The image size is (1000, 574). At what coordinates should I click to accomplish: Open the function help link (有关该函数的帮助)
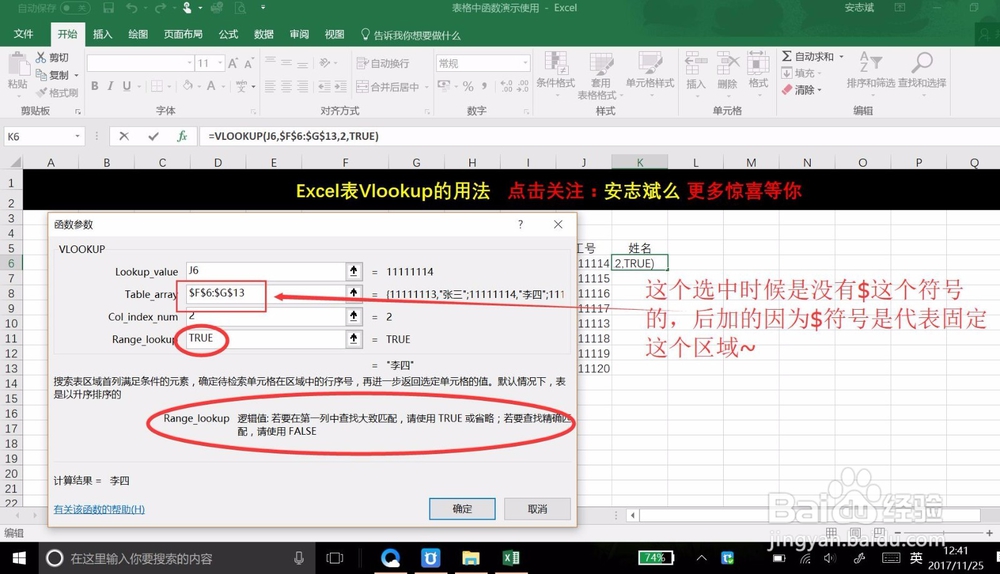[99, 509]
